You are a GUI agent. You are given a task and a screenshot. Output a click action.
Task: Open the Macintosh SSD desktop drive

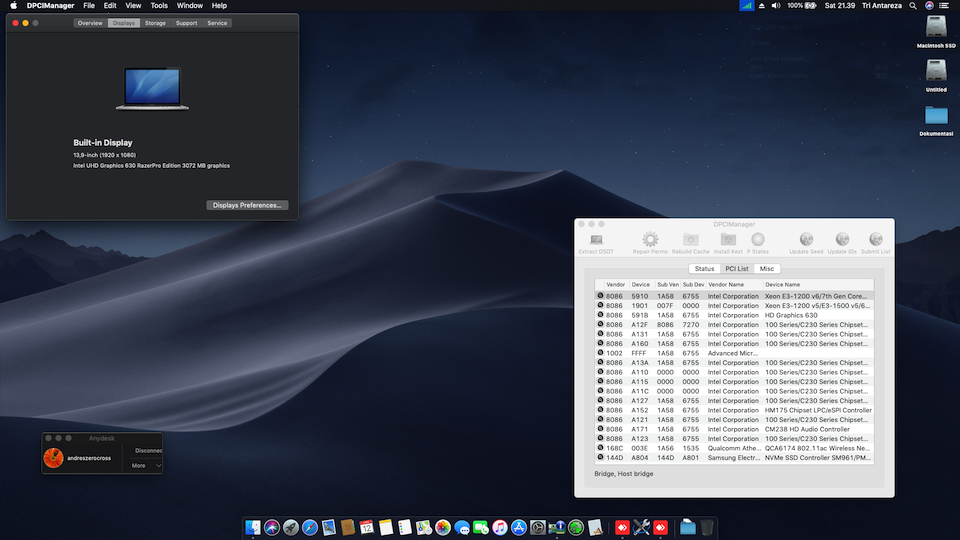pyautogui.click(x=936, y=28)
